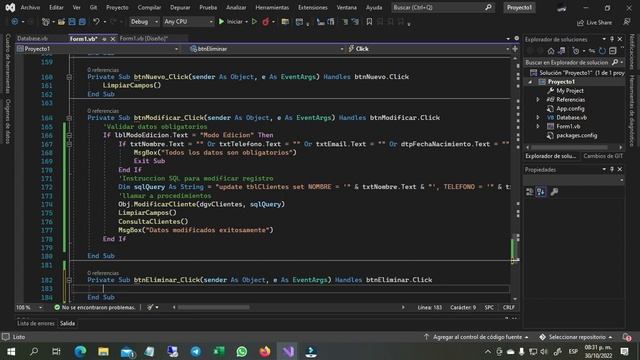The width and height of the screenshot is (640, 360).
Task: Click Seleccionar repositorio in status bar
Action: pos(576,337)
